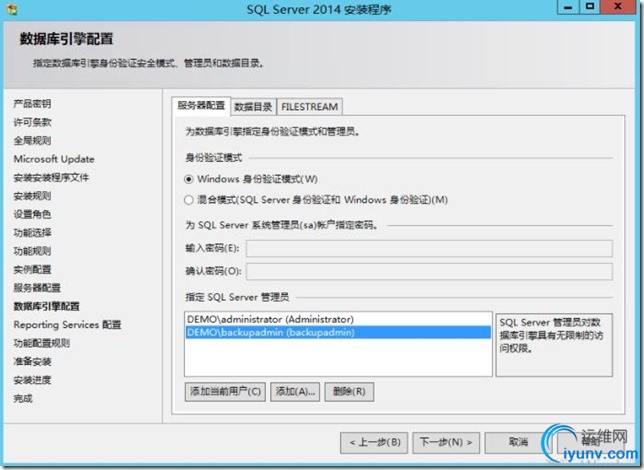This screenshot has height=470, width=644.
Task: Minimize the SQL Server setup window
Action: click(568, 7)
